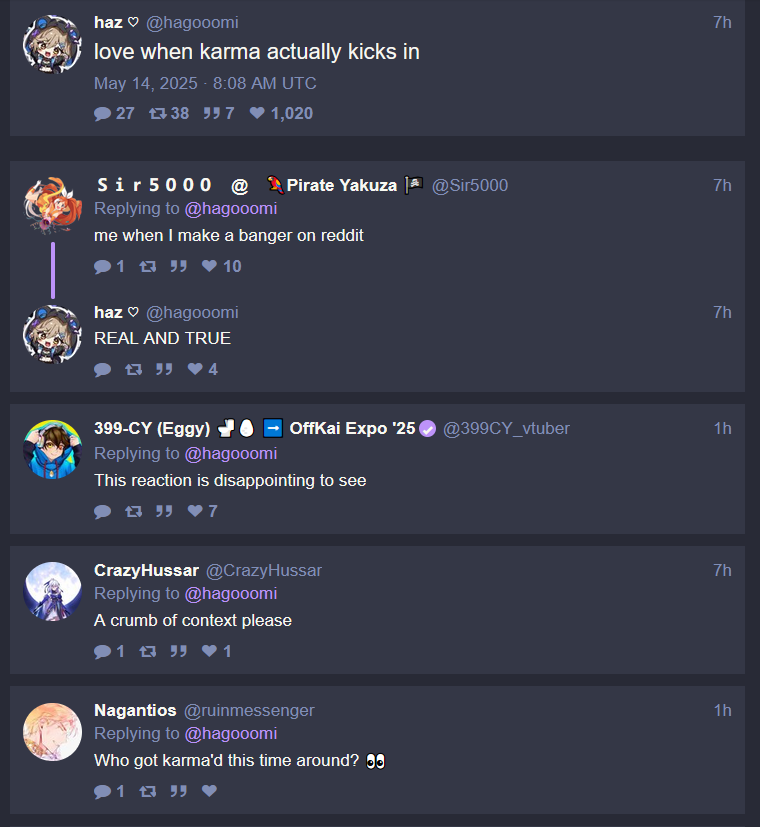
Task: Open the @Sir5000 profile handle
Action: (470, 185)
